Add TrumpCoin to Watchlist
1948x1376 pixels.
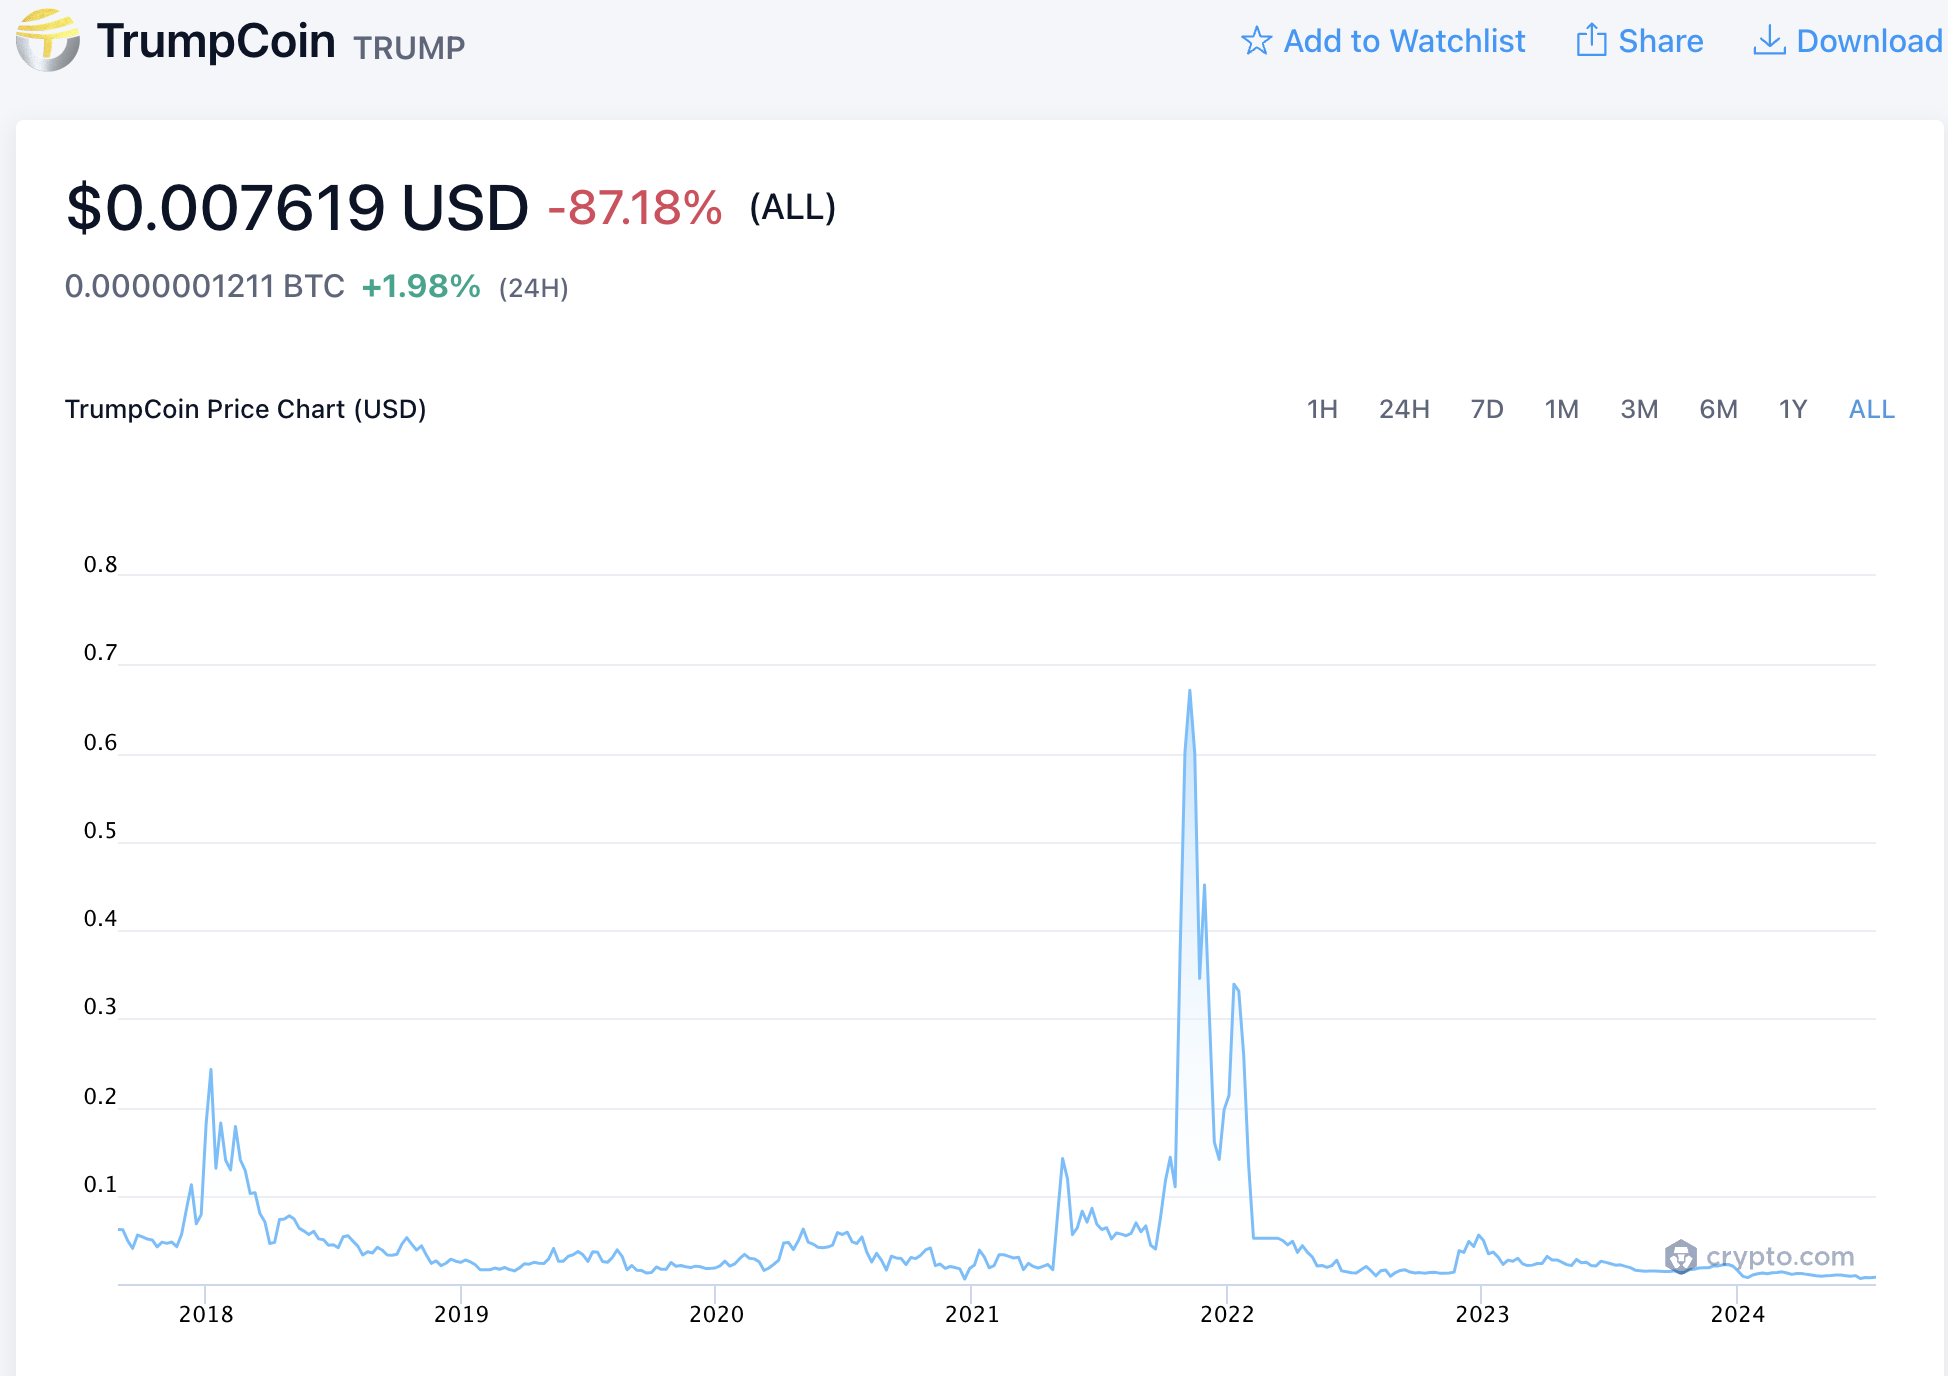(1383, 41)
